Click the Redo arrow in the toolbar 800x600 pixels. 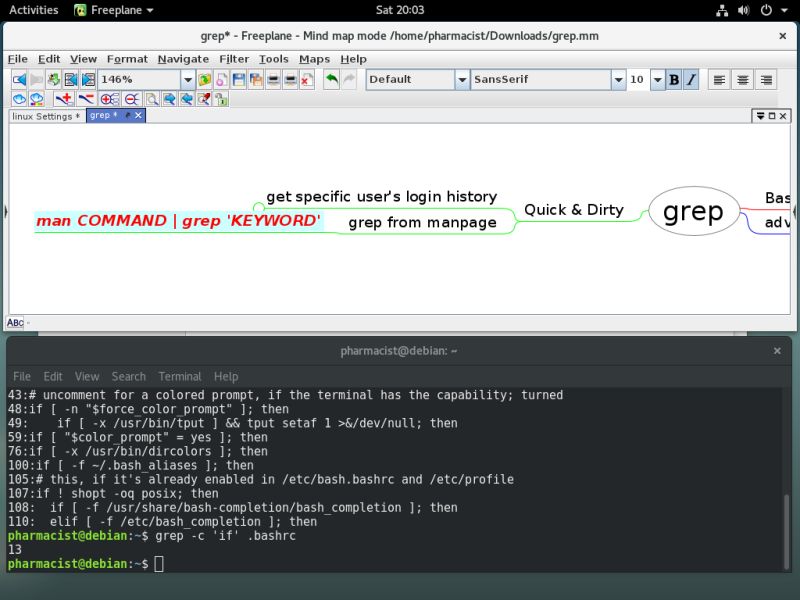pyautogui.click(x=347, y=80)
